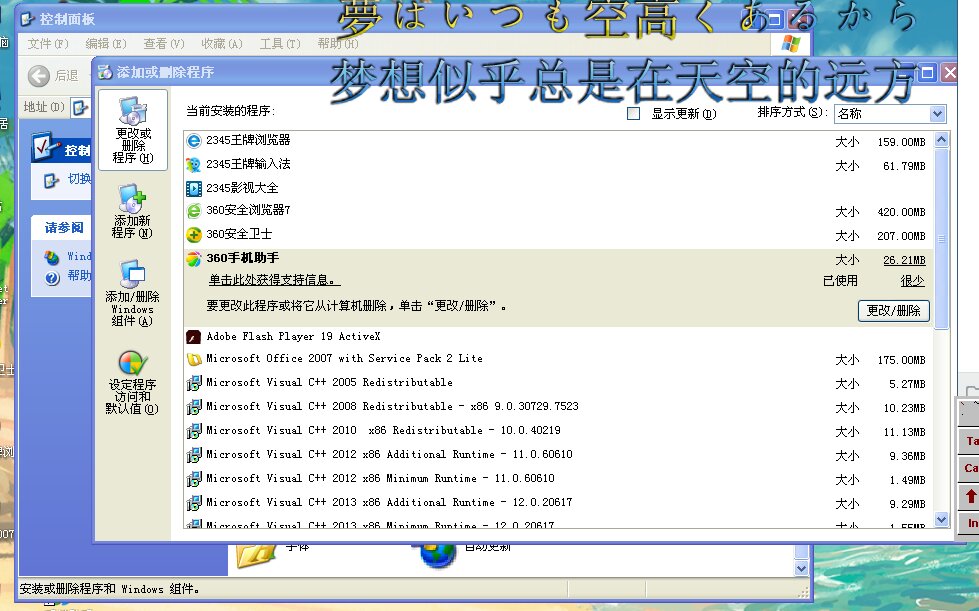Click the status bar text 安装或删除程序和 Windows 组件
Viewport: 979px width, 611px height.
[109, 589]
